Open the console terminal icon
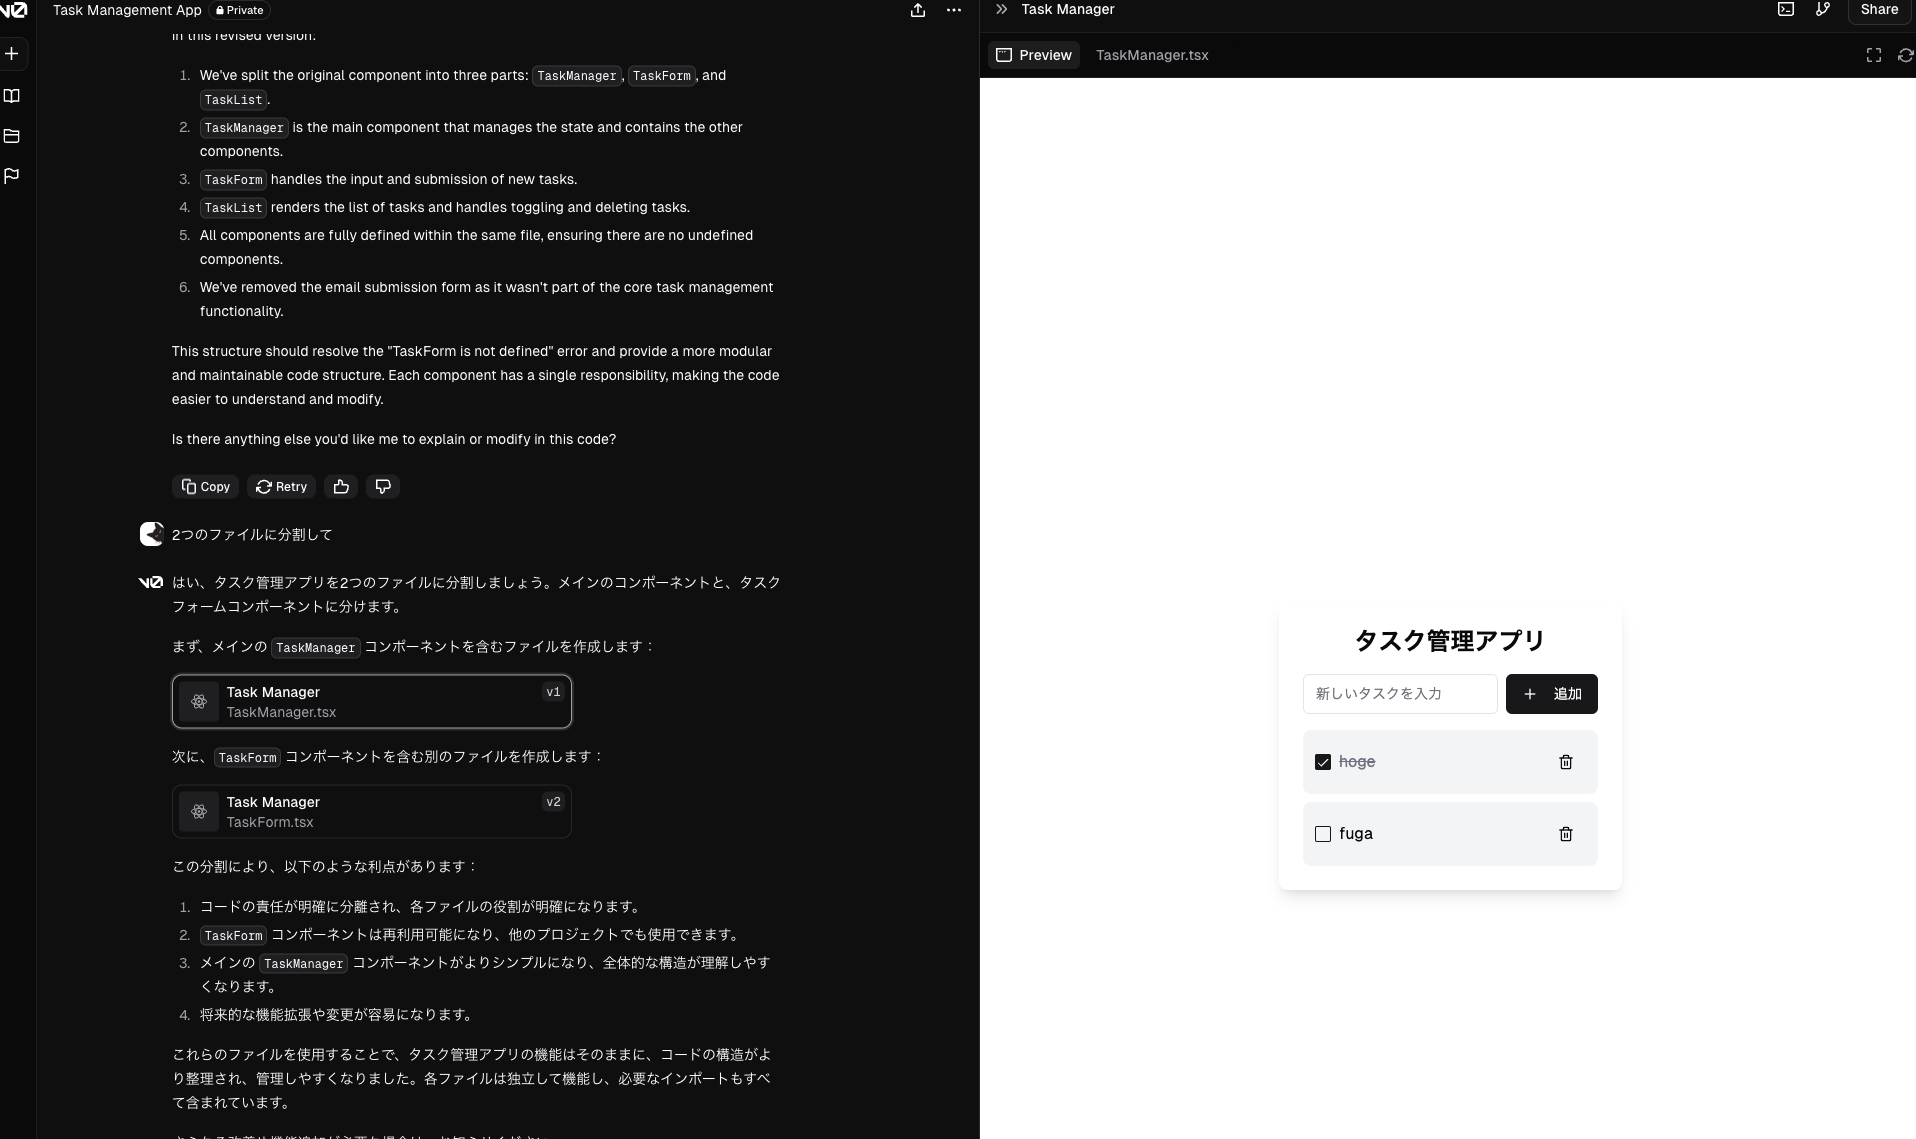 click(1785, 10)
